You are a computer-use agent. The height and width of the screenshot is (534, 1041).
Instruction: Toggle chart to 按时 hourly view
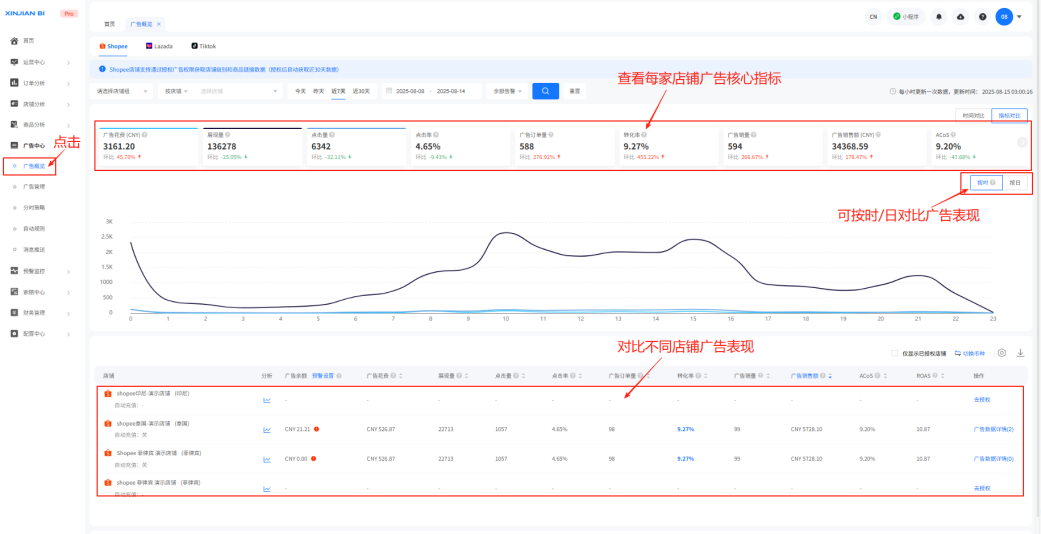[x=986, y=183]
